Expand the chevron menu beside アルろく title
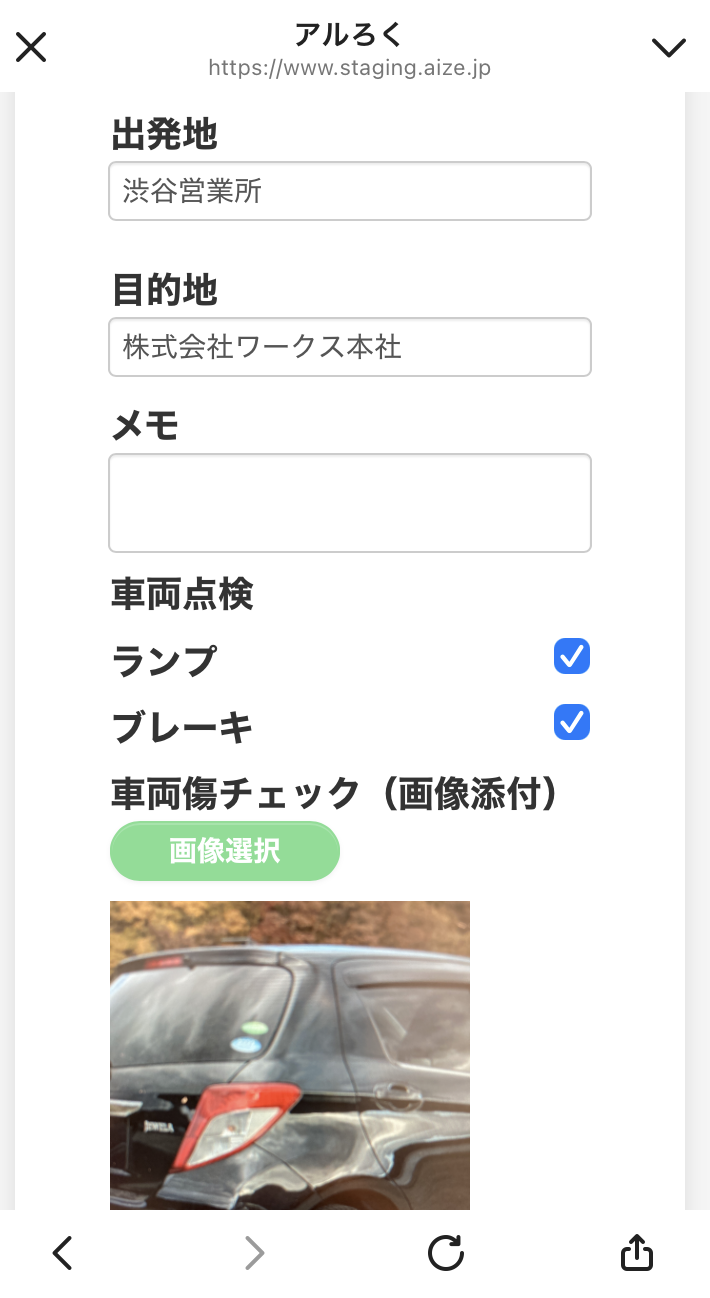710x1298 pixels. (668, 47)
